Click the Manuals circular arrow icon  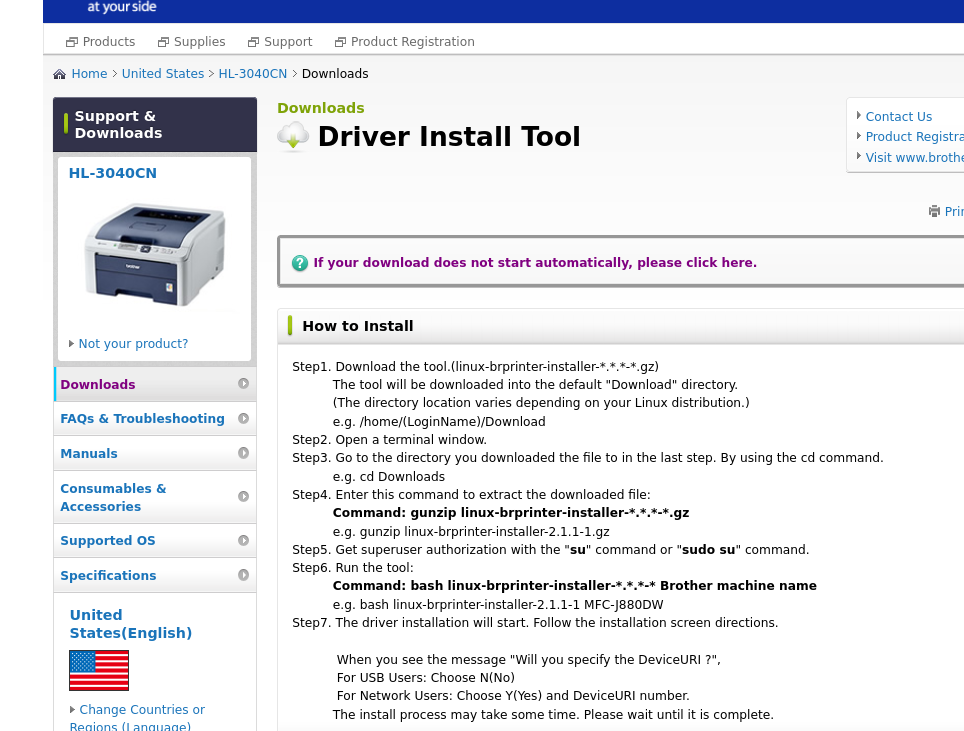[243, 453]
